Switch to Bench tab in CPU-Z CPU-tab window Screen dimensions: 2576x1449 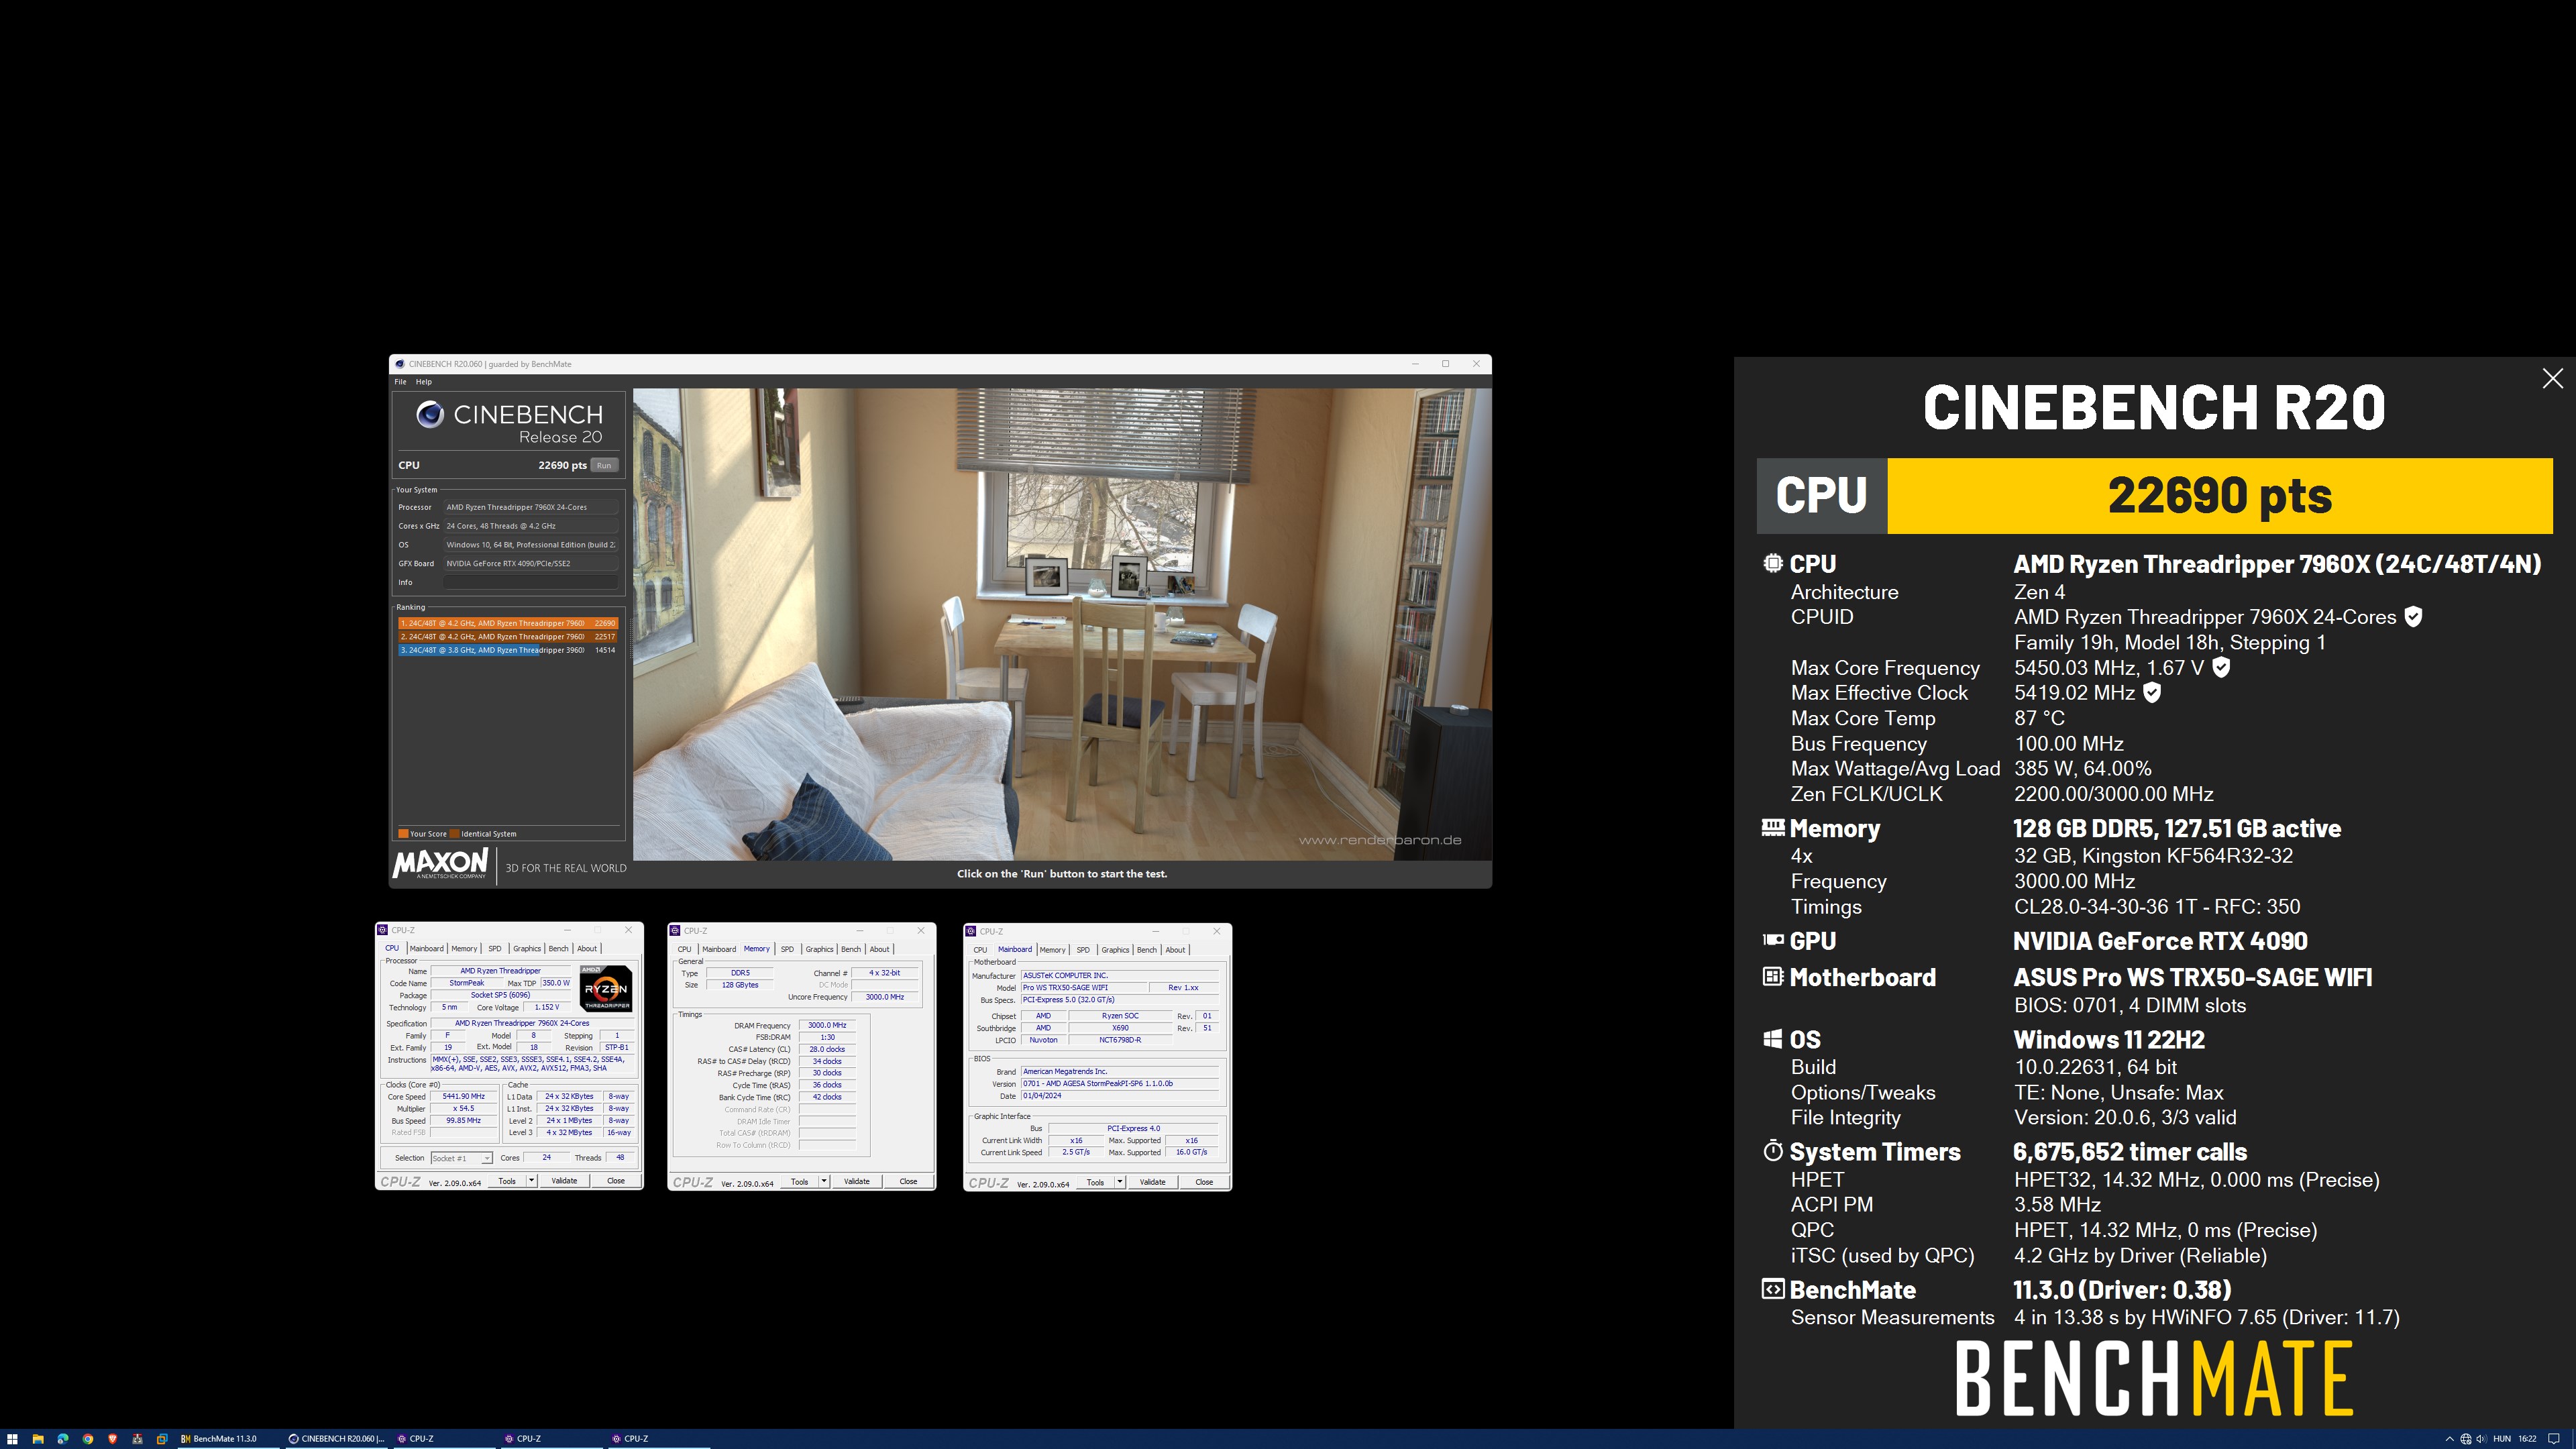pos(559,949)
